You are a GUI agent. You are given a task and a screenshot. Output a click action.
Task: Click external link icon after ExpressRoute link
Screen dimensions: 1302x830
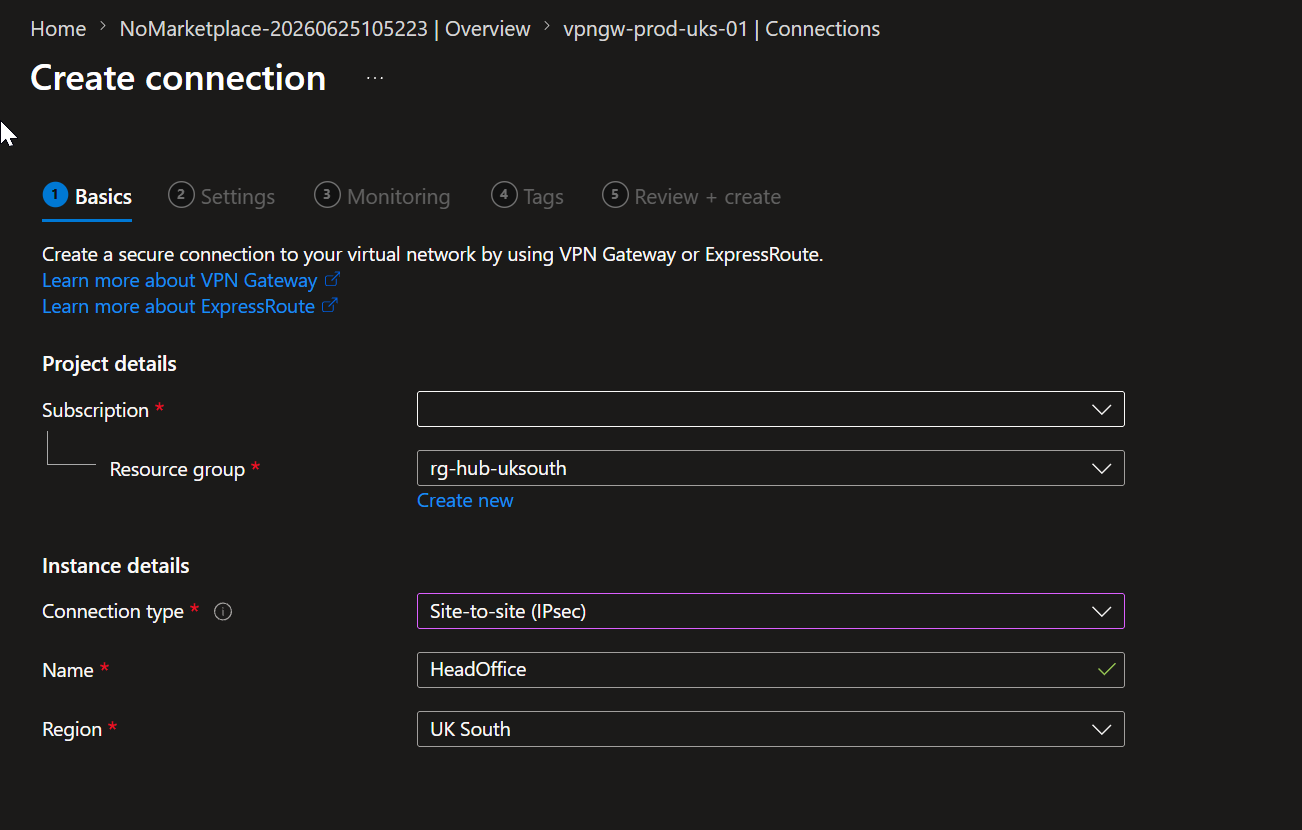tap(329, 306)
